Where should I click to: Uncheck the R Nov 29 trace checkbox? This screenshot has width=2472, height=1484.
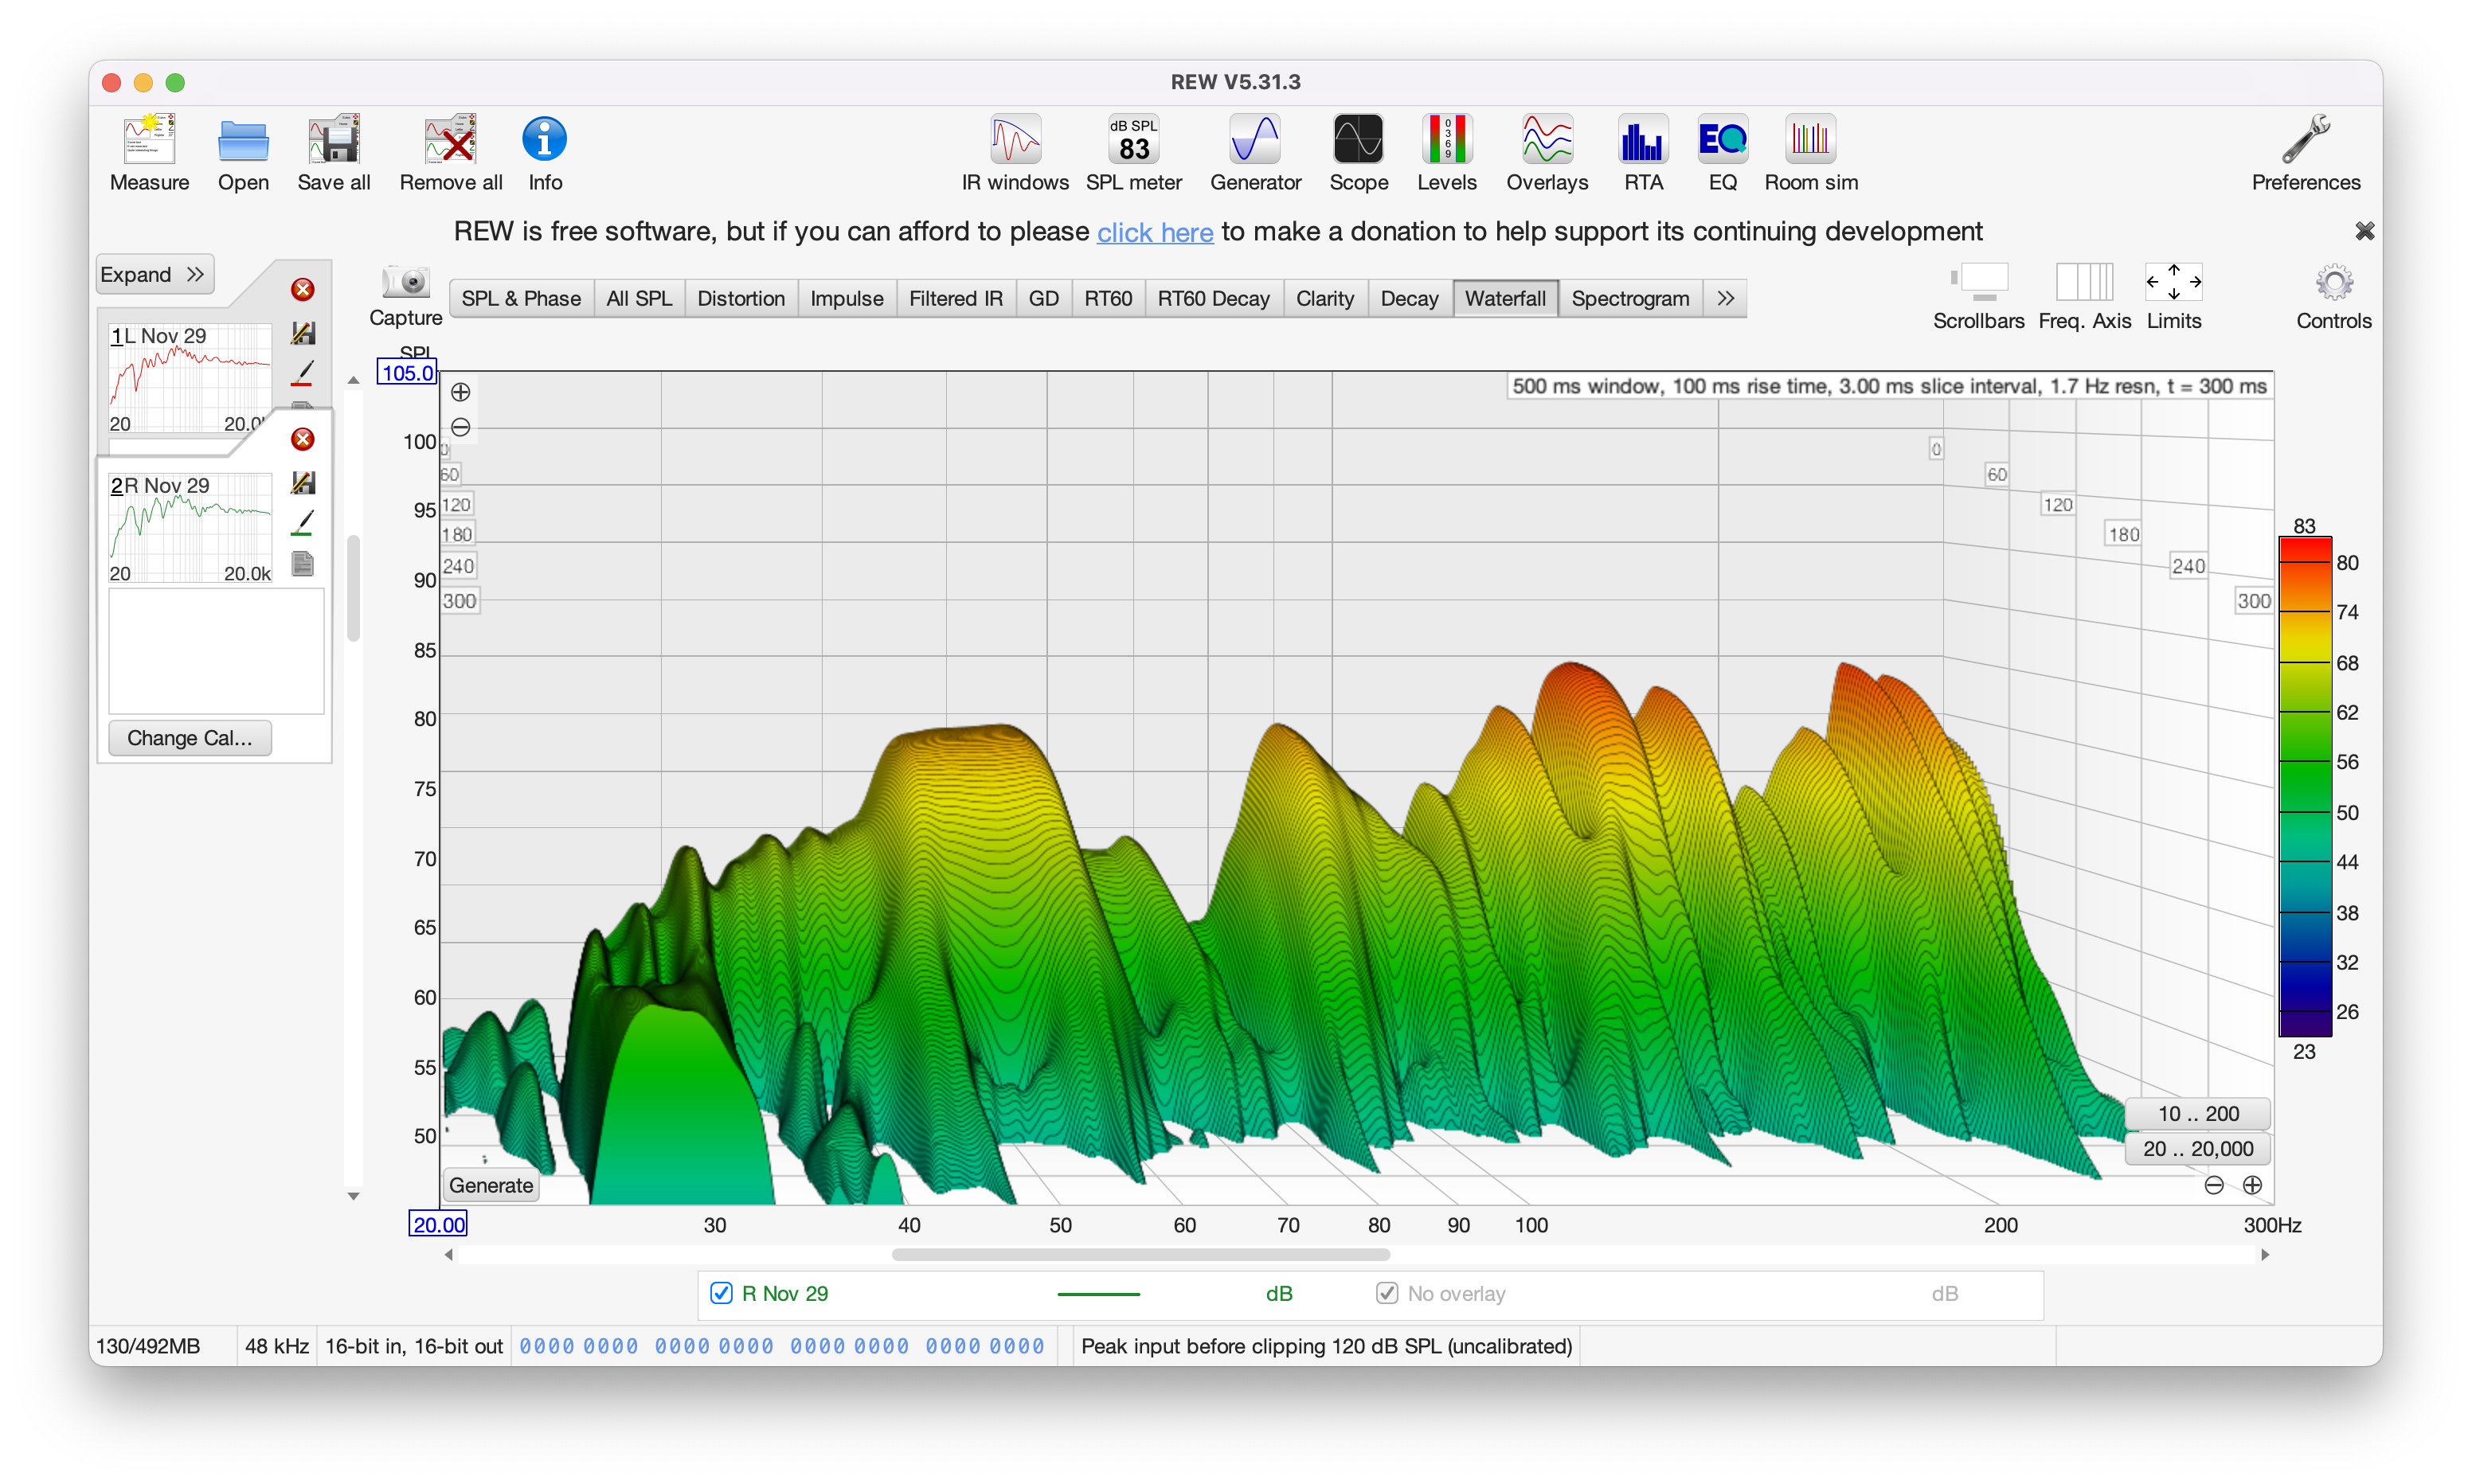(x=721, y=1293)
